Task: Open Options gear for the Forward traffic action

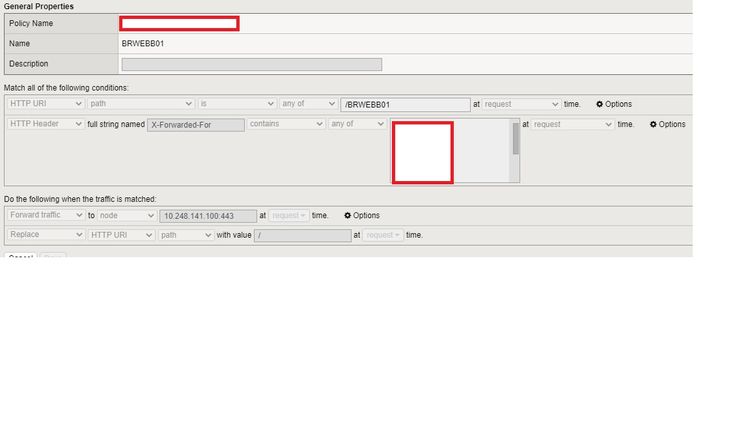Action: tap(362, 215)
